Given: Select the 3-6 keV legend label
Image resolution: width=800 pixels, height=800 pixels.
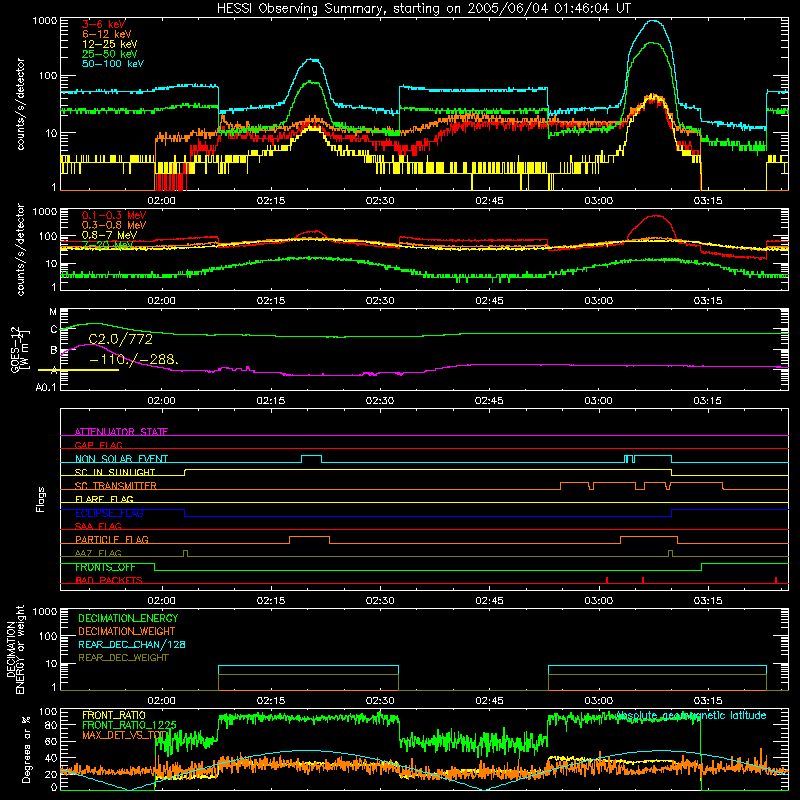Looking at the screenshot, I should [x=103, y=24].
